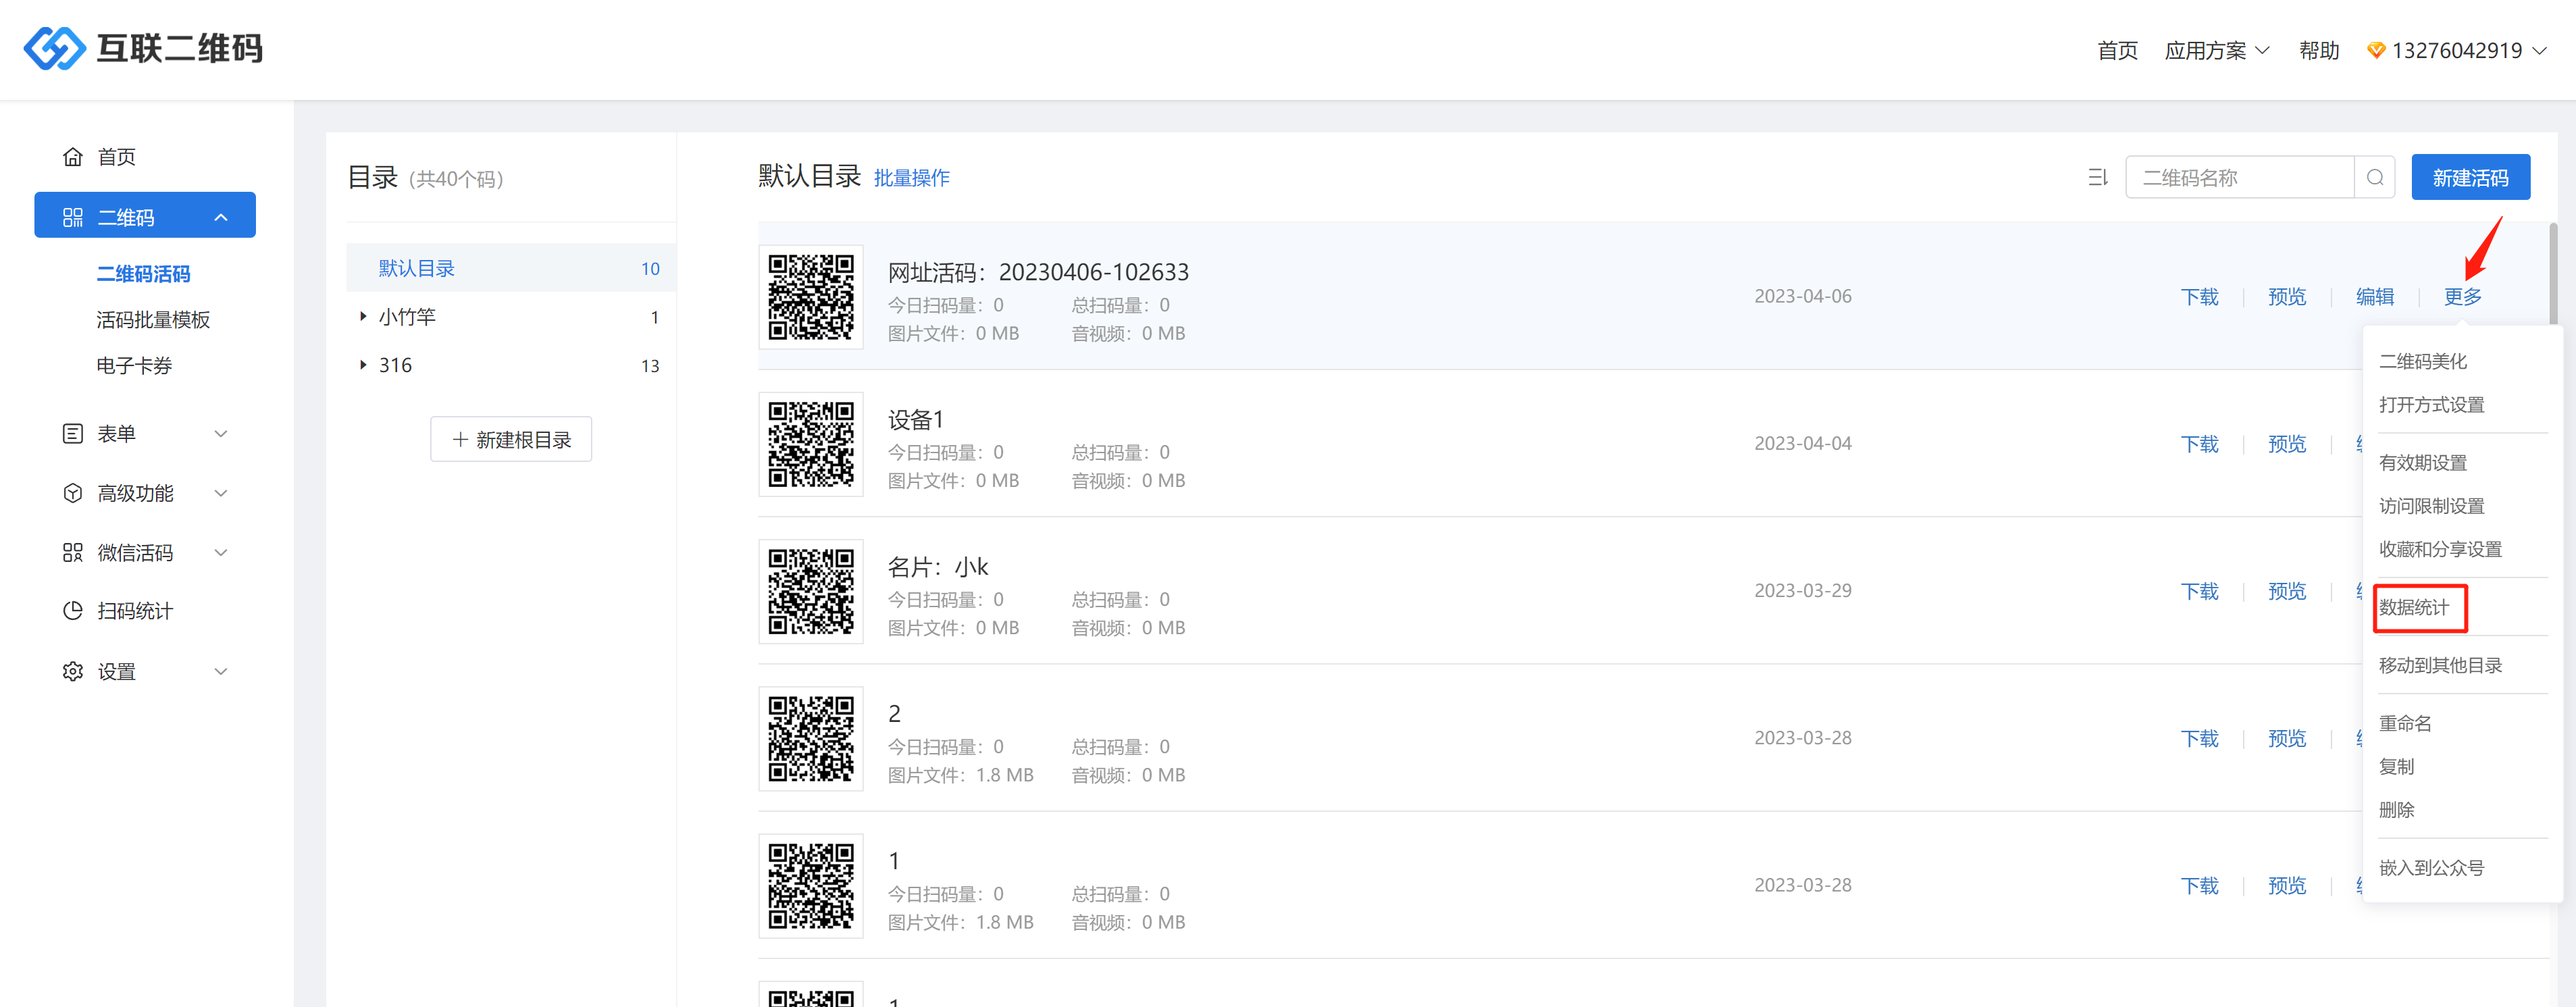
Task: Collapse the 二维码 sidebar section chevron
Action: point(221,217)
